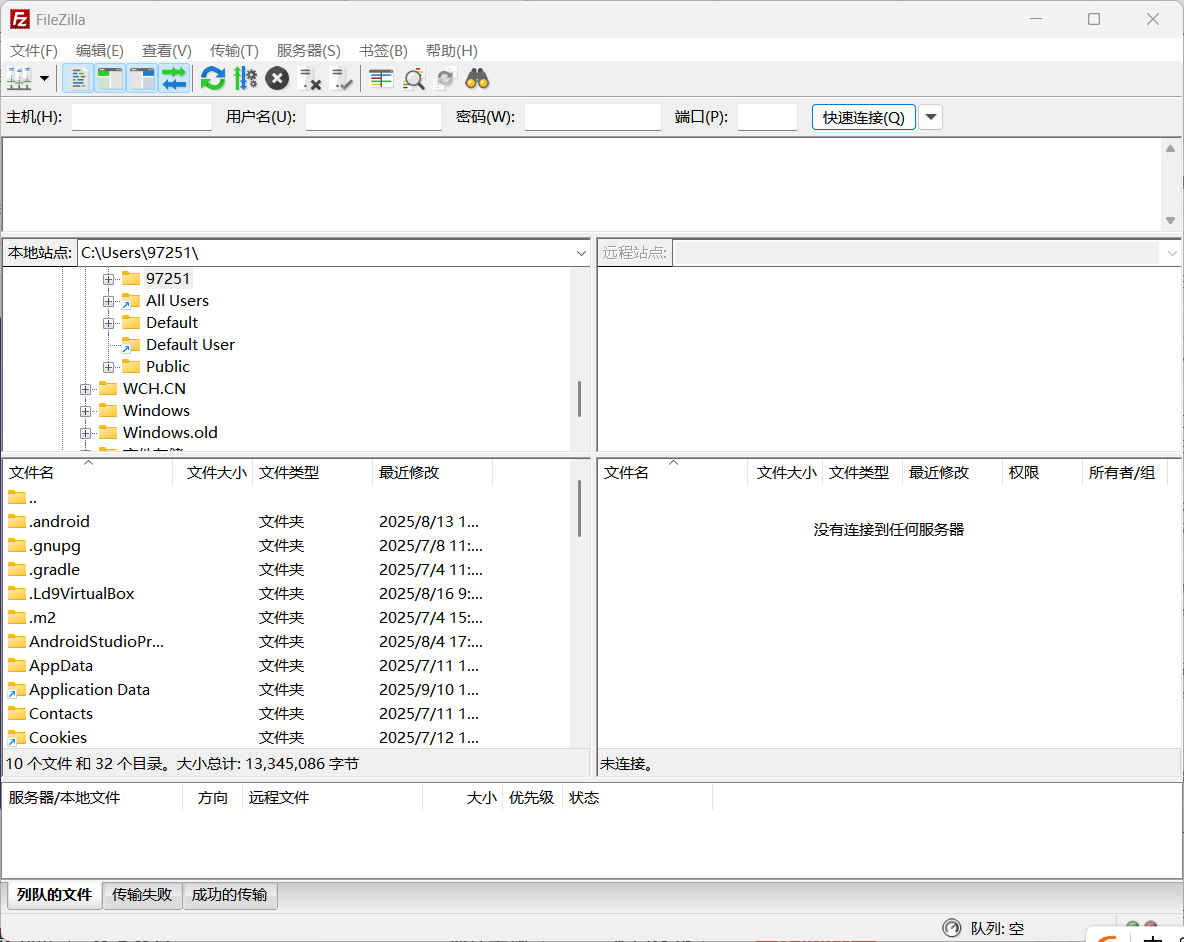Select Application Data shortcut folder icon
Screen dimensions: 1184x942
point(17,690)
